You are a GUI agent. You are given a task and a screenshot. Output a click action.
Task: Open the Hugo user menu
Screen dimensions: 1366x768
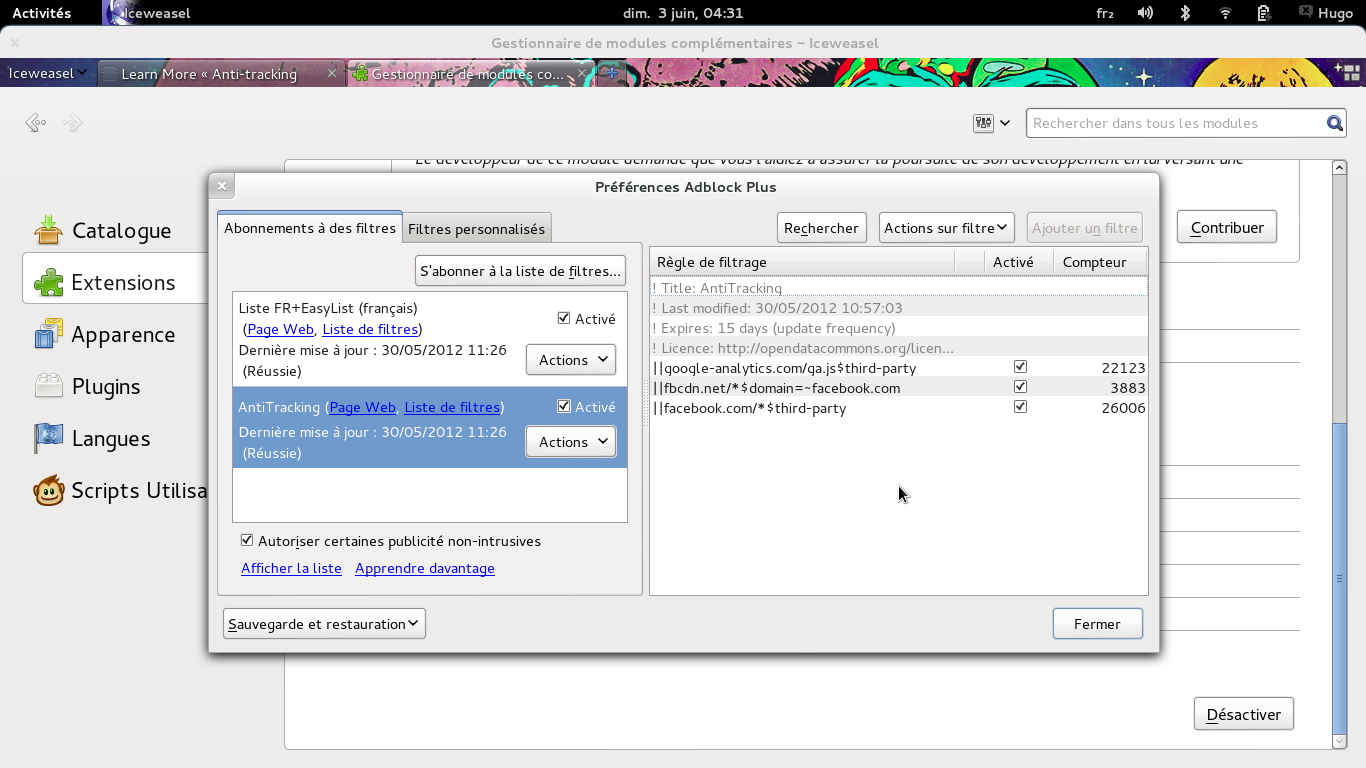(1326, 13)
